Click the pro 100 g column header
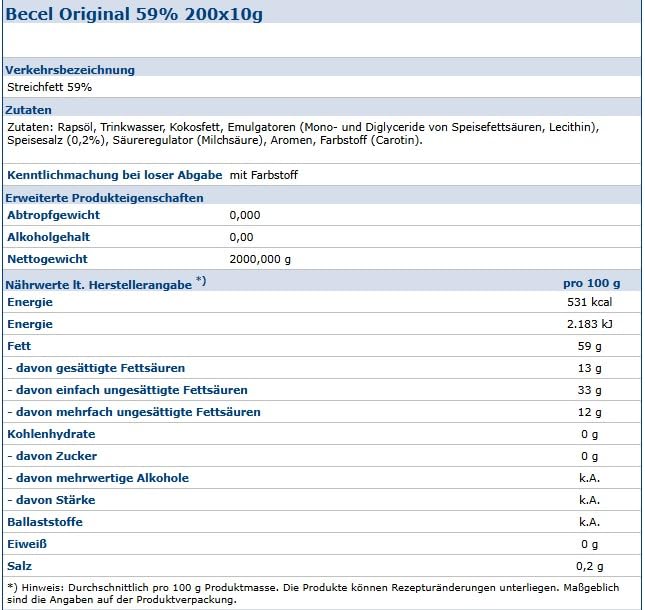Viewport: 645px width, 610px height. point(592,283)
